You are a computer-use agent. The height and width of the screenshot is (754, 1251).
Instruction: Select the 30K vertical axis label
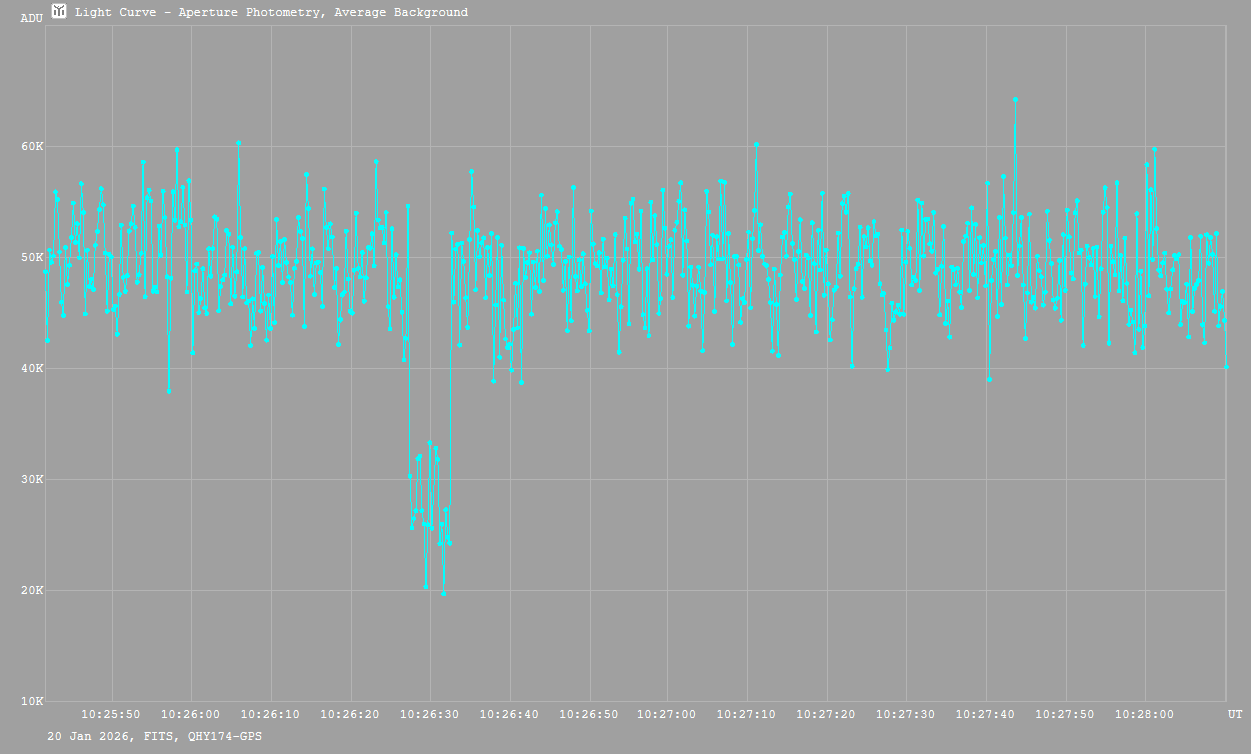[x=33, y=480]
